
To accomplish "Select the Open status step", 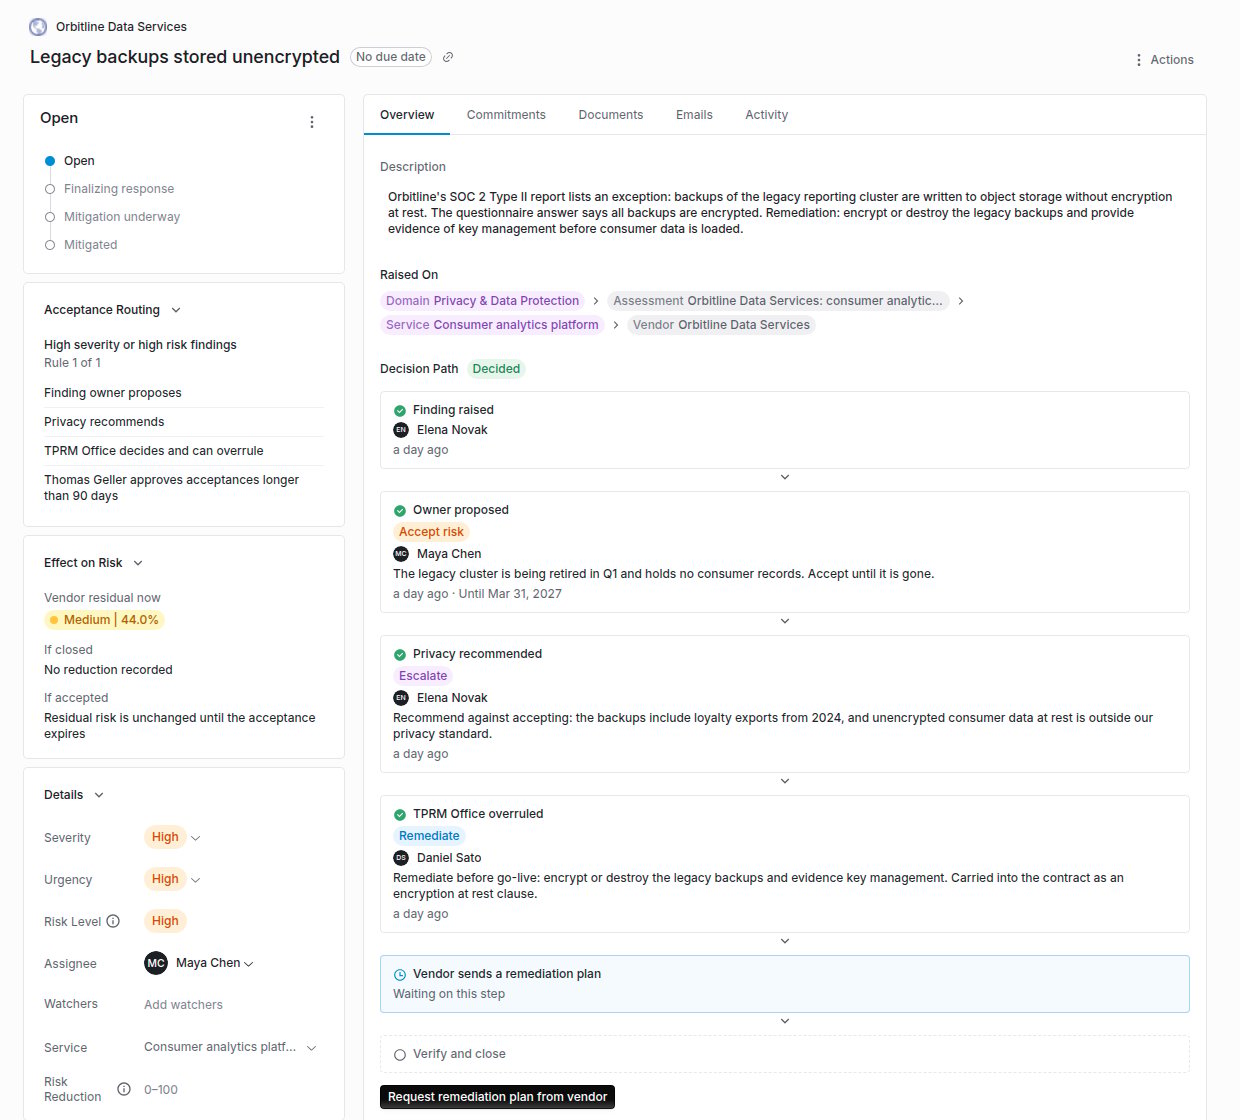I will click(70, 161).
